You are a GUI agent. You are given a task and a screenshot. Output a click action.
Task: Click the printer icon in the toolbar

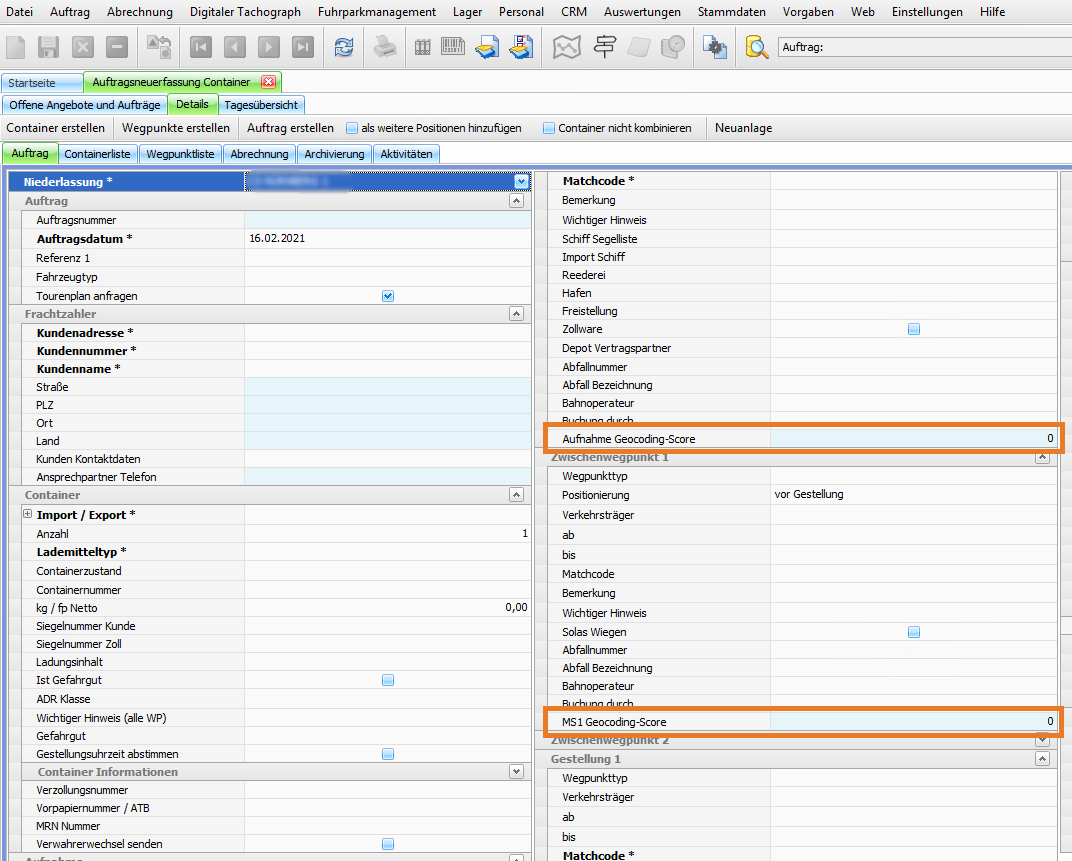click(x=385, y=47)
